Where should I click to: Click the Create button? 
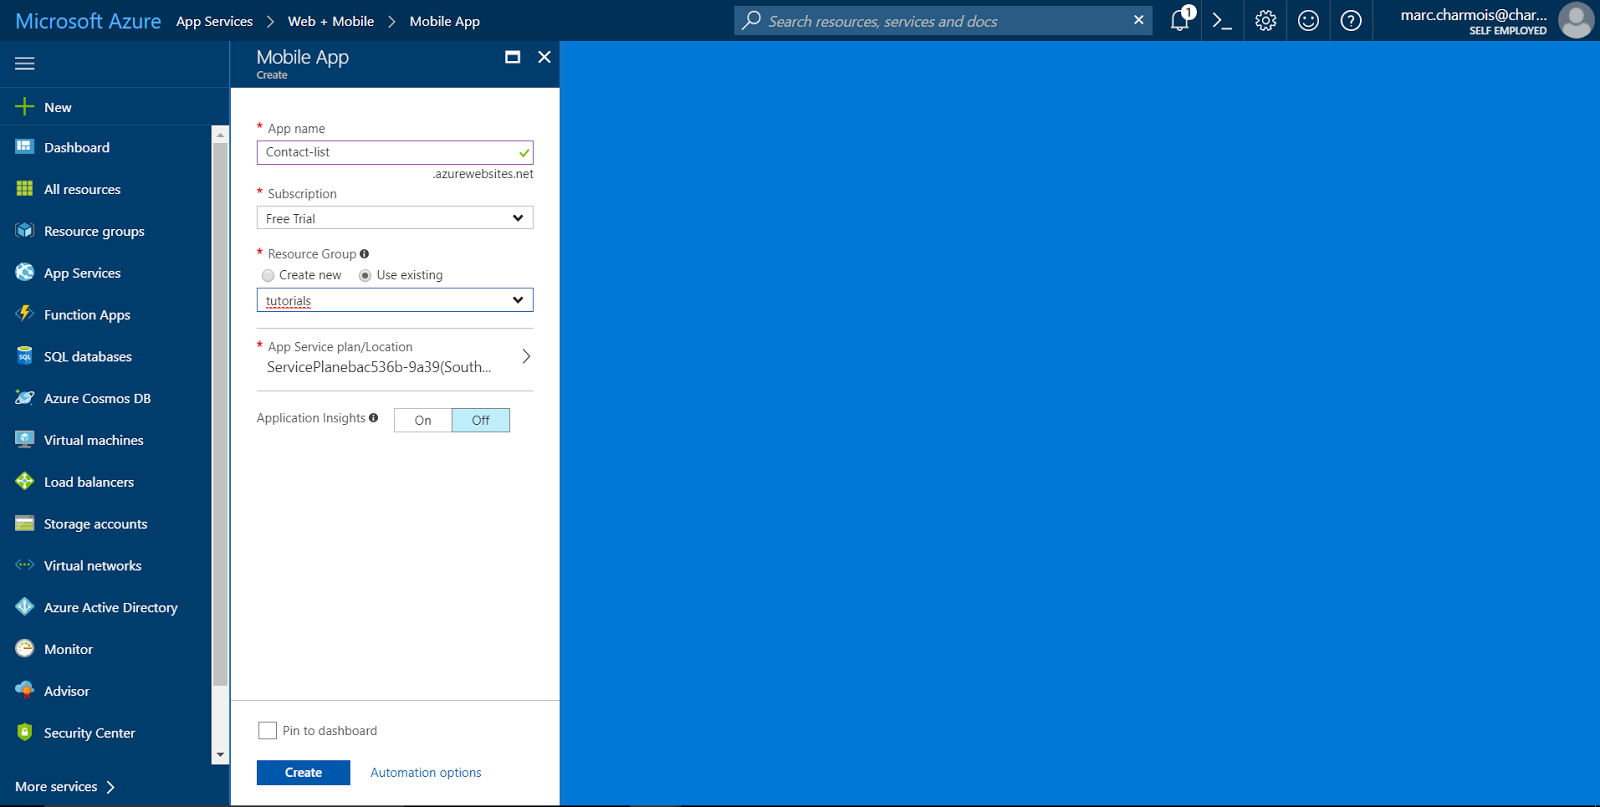[303, 772]
